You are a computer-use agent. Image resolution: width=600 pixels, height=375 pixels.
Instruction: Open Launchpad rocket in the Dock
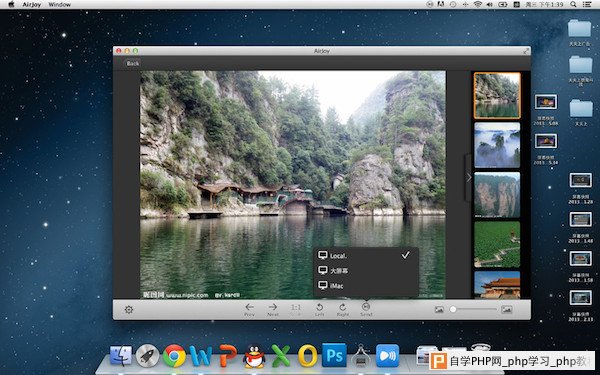[147, 356]
